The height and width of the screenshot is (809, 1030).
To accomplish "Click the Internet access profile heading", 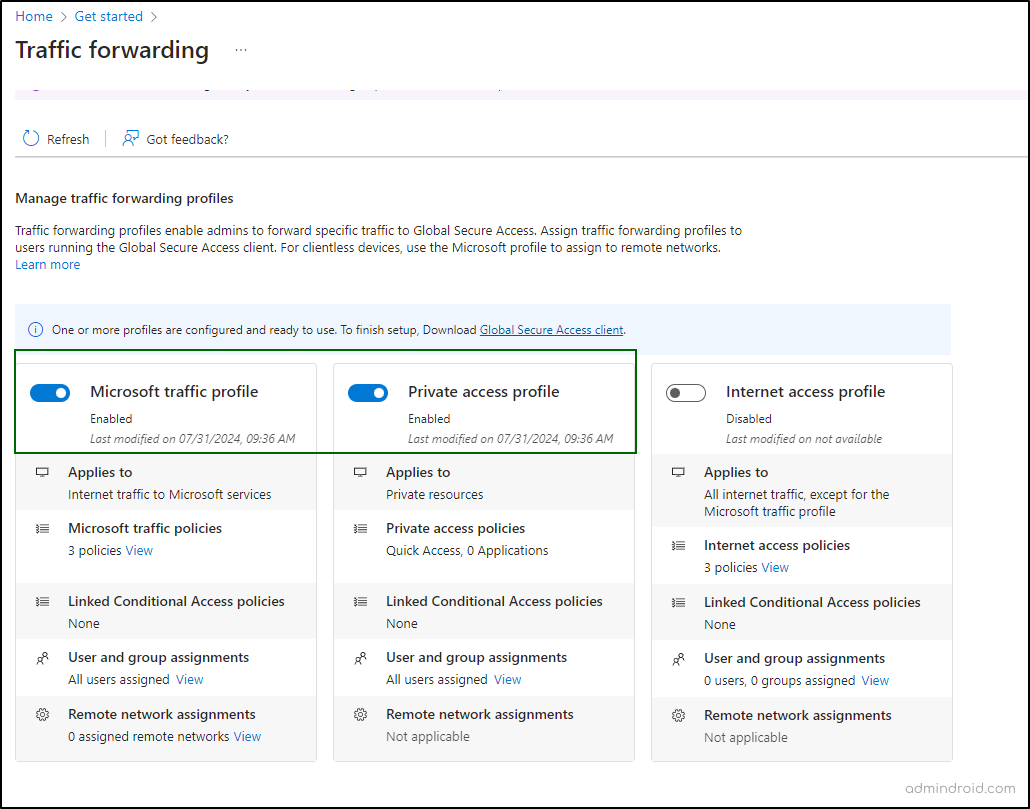I will (x=805, y=391).
